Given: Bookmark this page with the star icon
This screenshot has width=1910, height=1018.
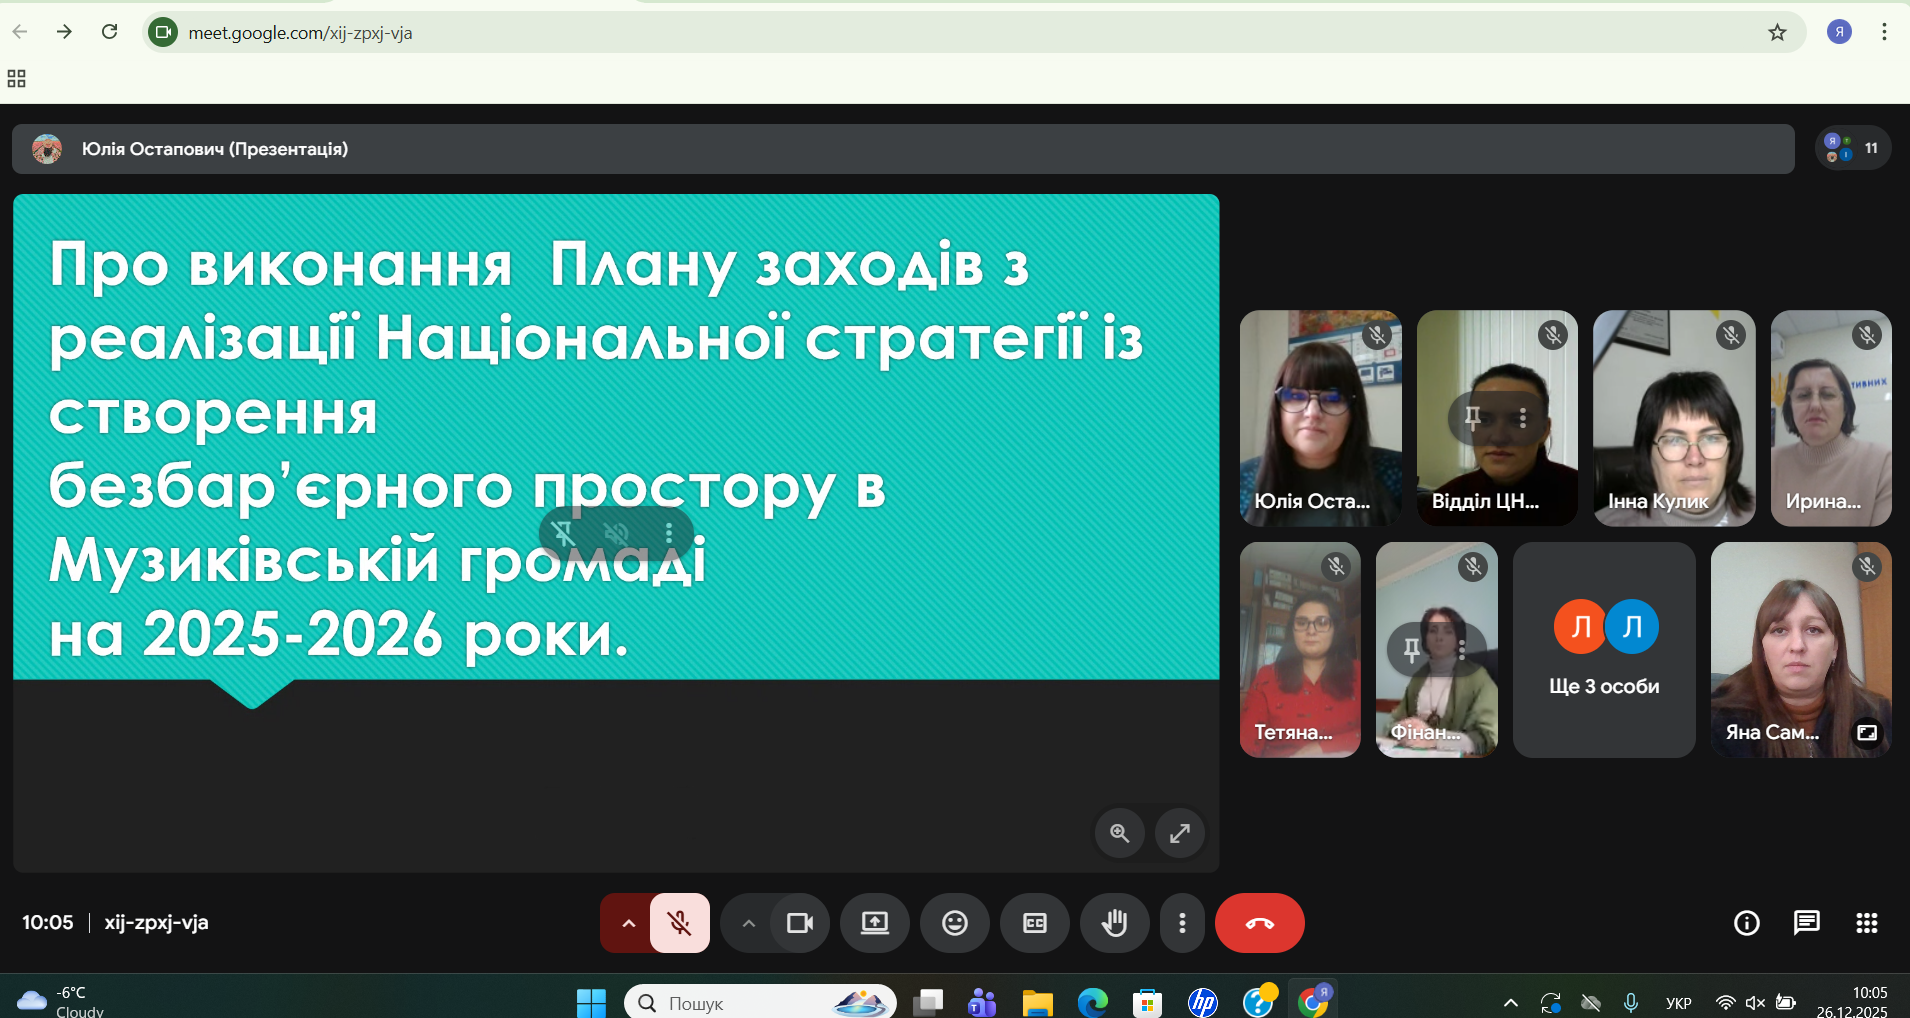Looking at the screenshot, I should [x=1777, y=33].
